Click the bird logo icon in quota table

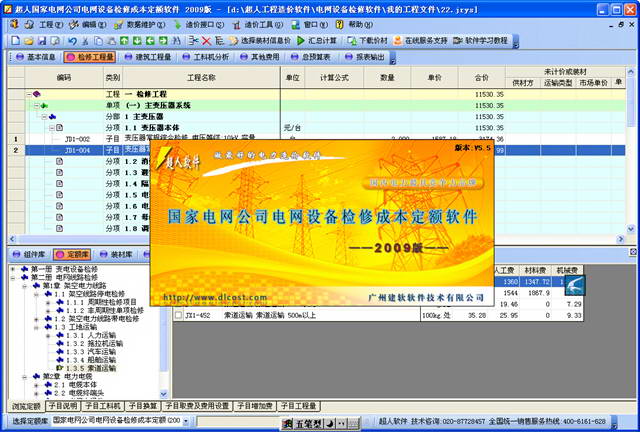[575, 285]
